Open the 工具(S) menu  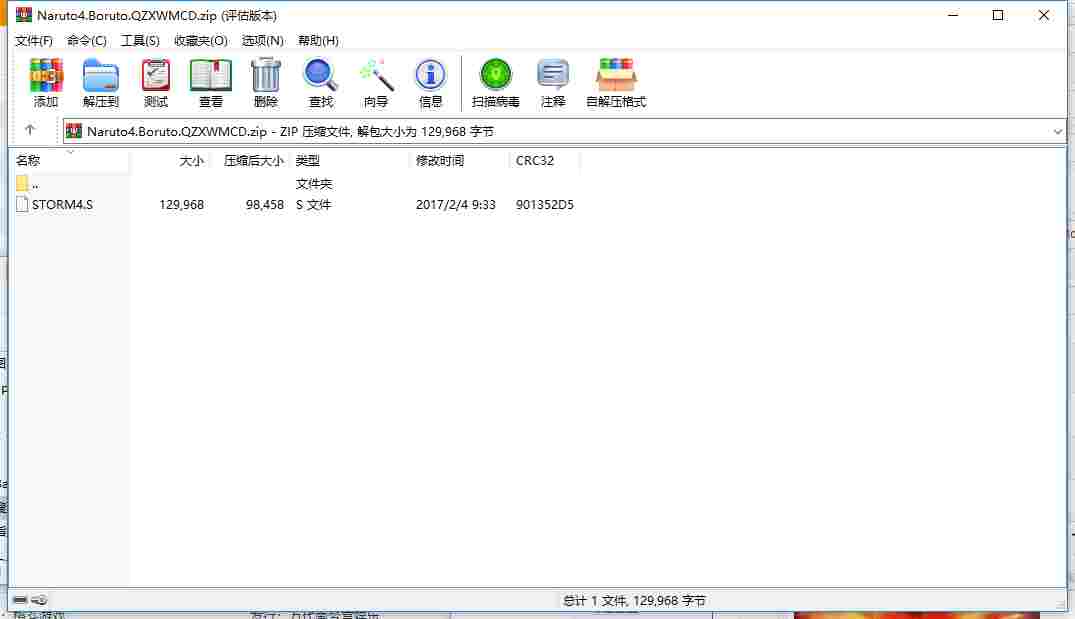click(140, 40)
